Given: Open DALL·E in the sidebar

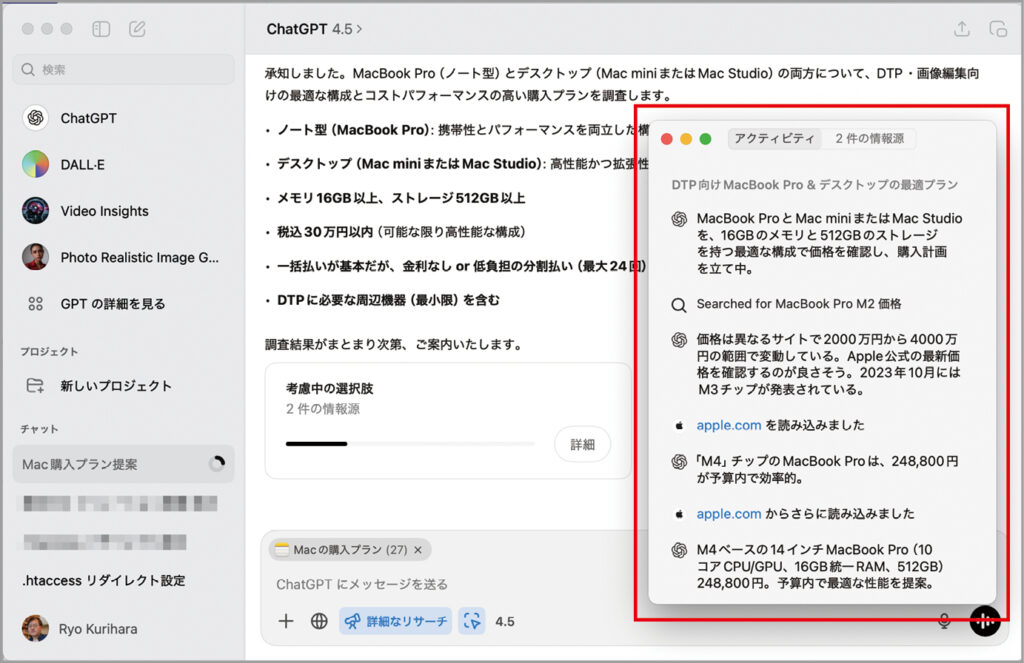Looking at the screenshot, I should click(82, 165).
